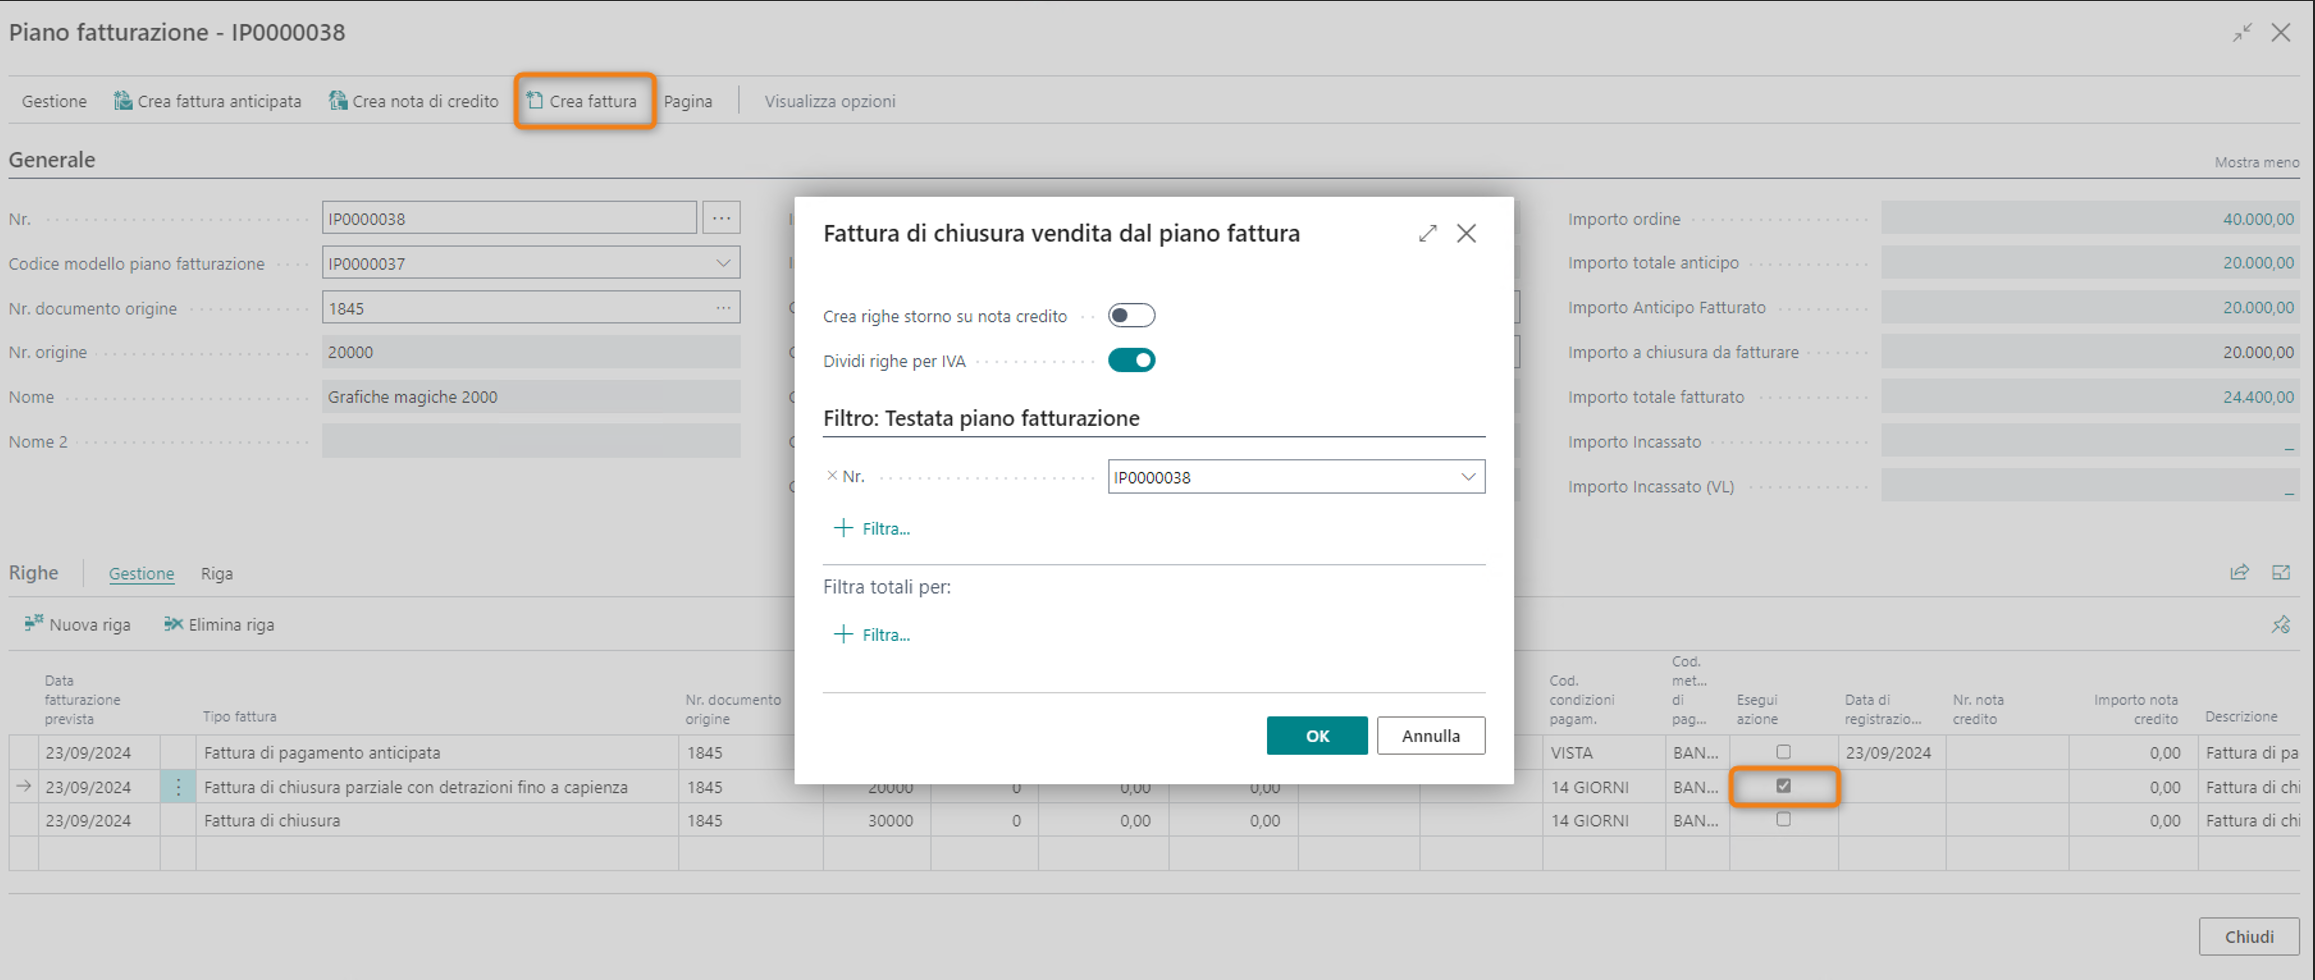Click Crea fattura anticipata action
2315x980 pixels.
coord(207,101)
